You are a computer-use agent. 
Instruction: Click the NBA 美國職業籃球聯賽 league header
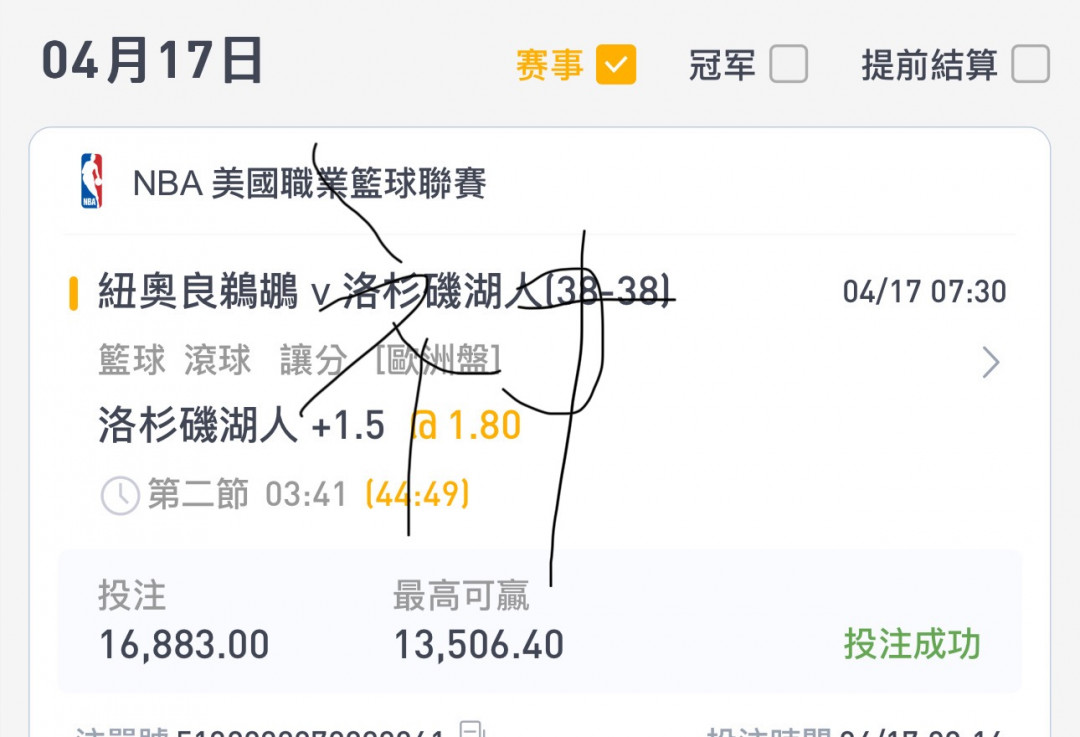pos(309,183)
